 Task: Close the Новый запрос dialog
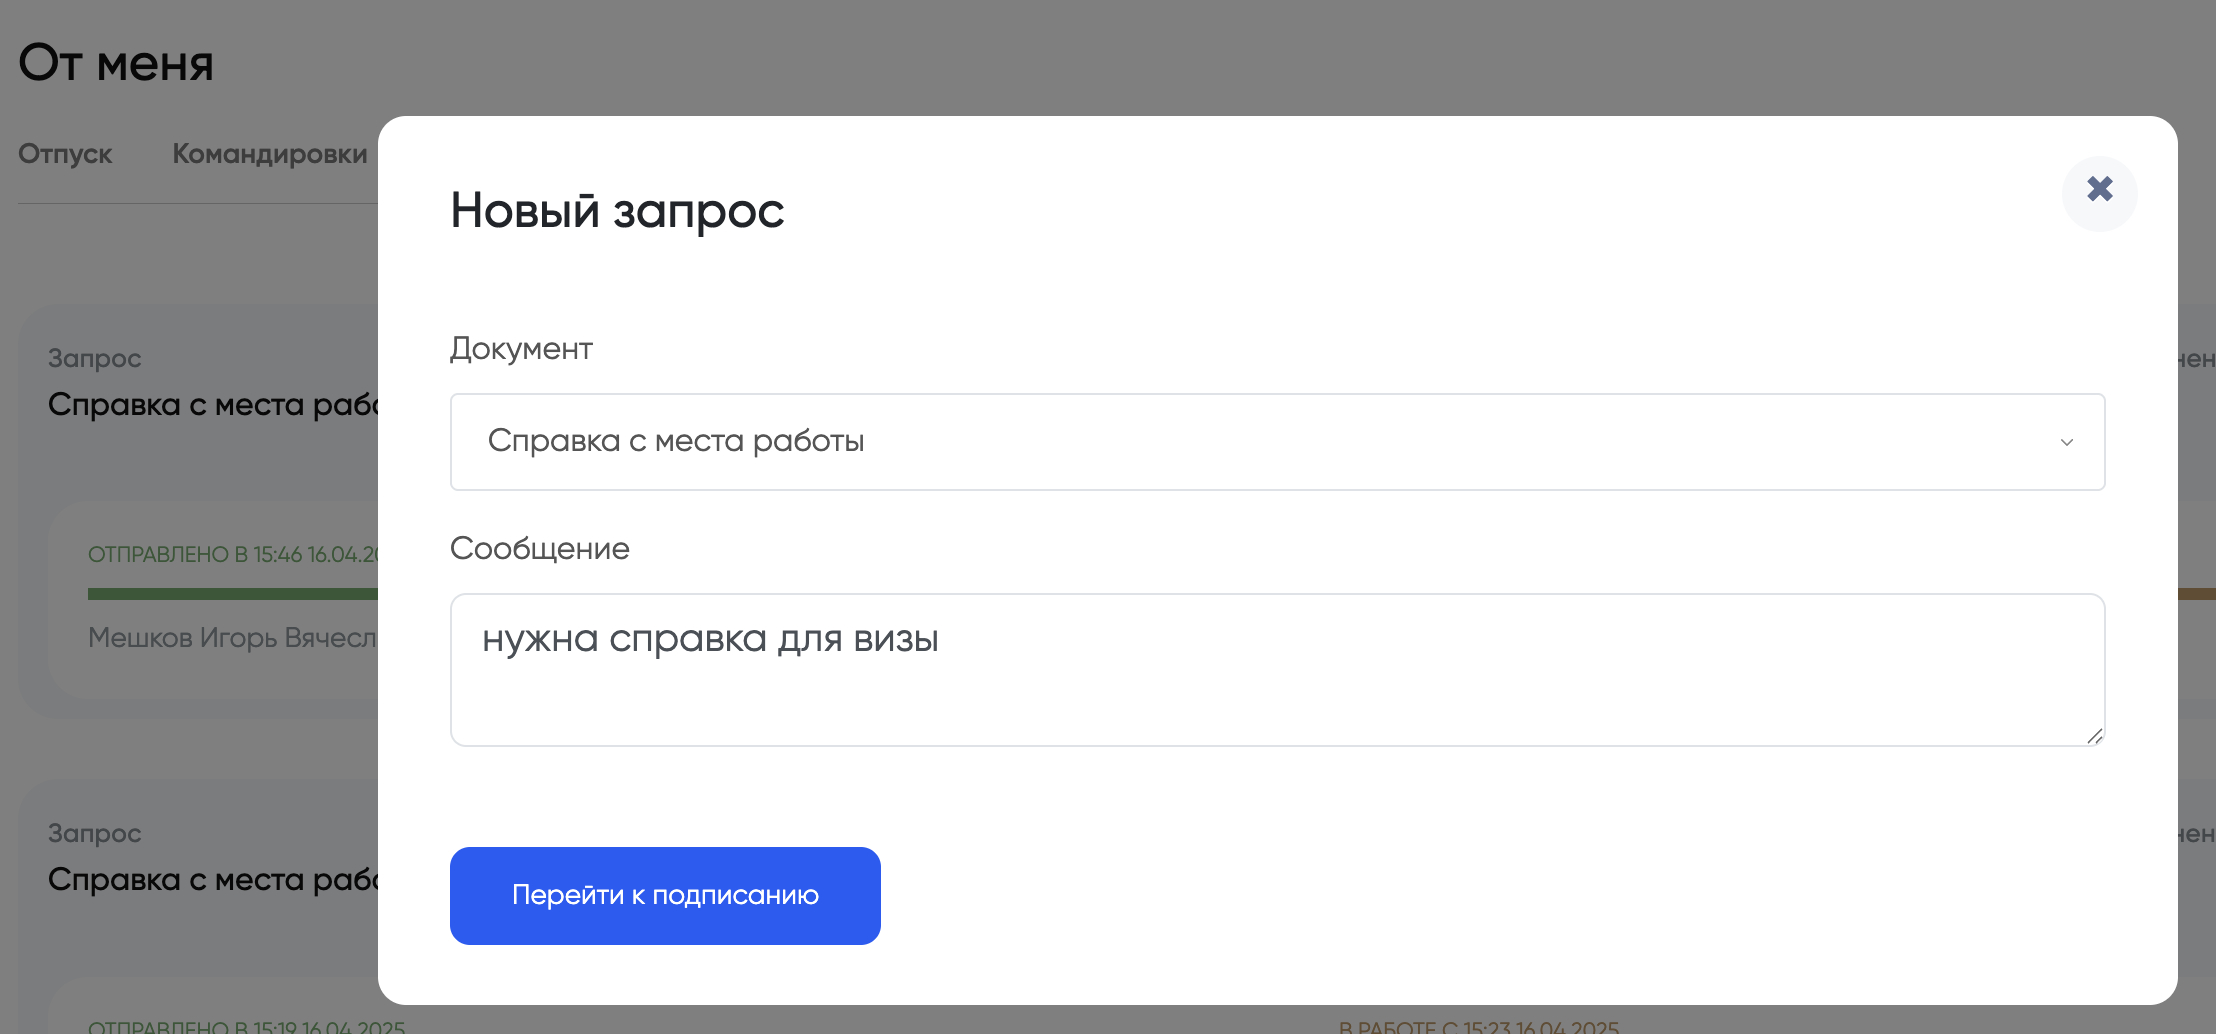pyautogui.click(x=2099, y=192)
